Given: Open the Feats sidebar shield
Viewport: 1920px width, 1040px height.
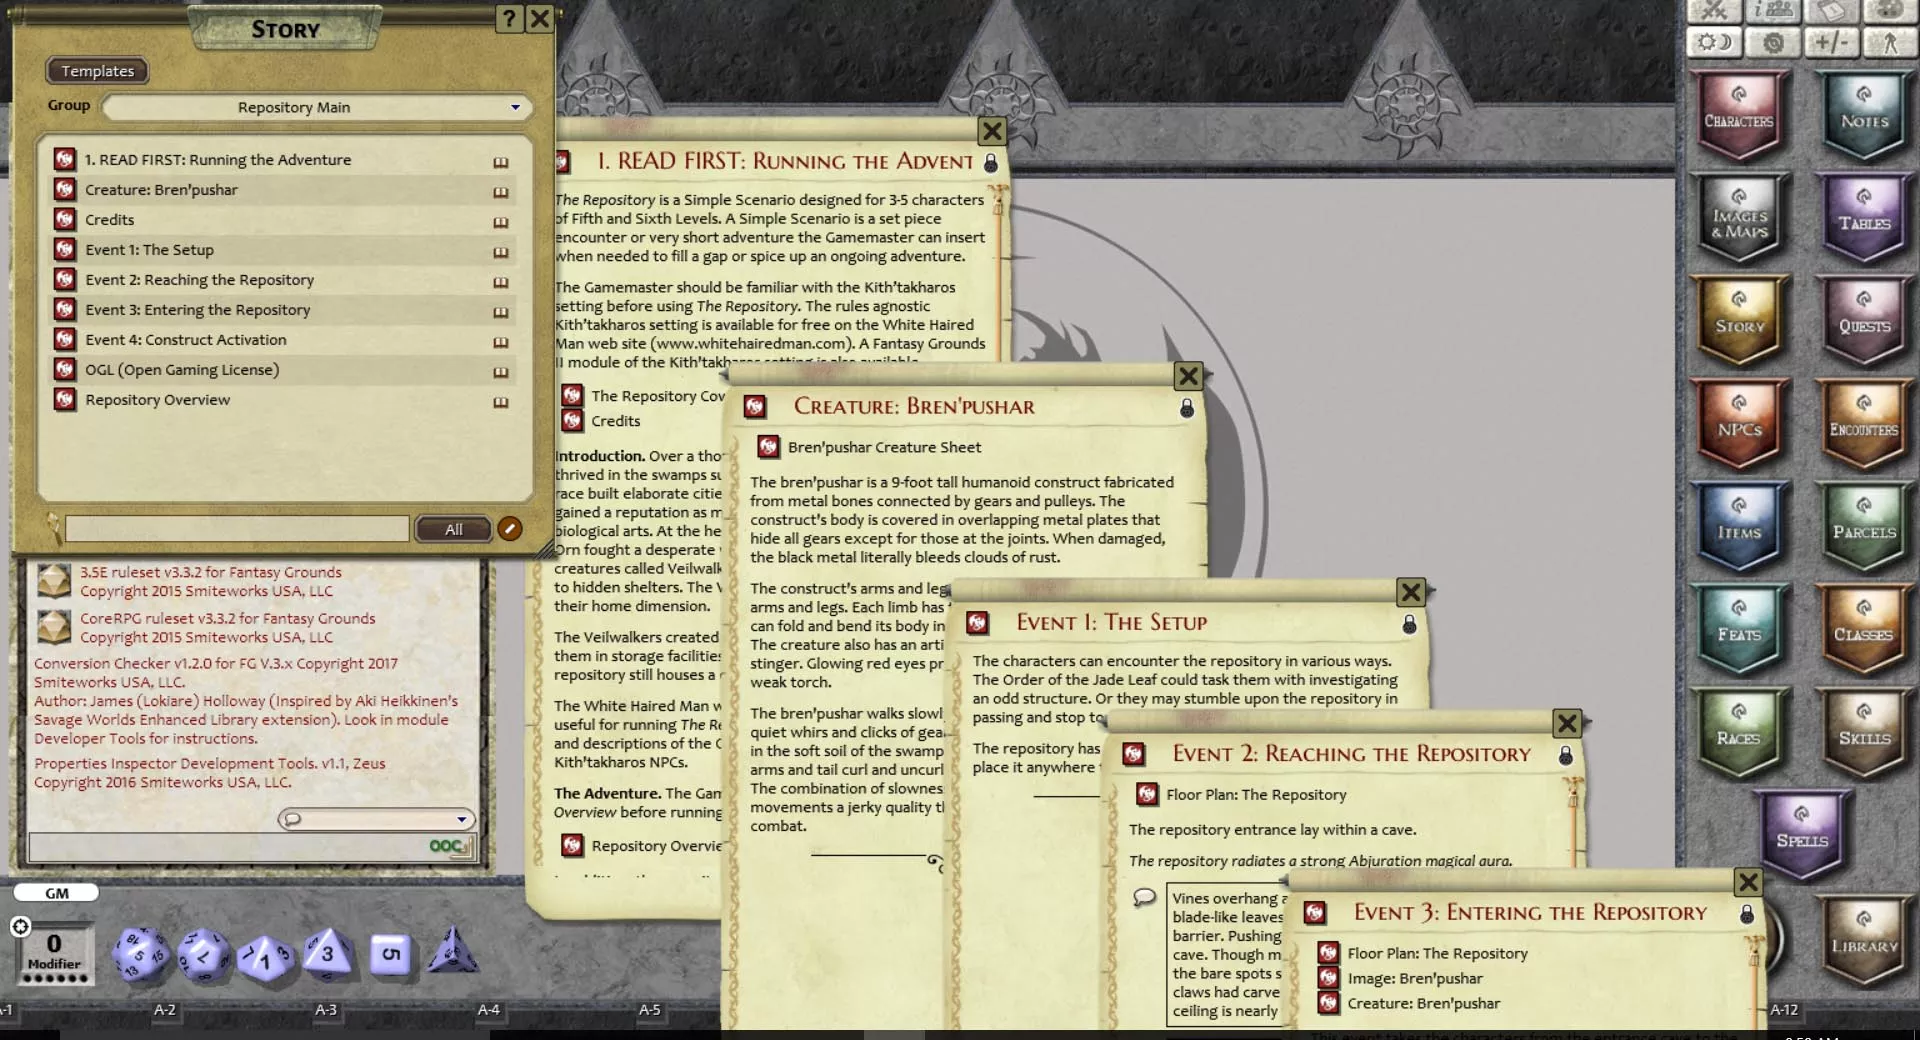Looking at the screenshot, I should (1739, 631).
